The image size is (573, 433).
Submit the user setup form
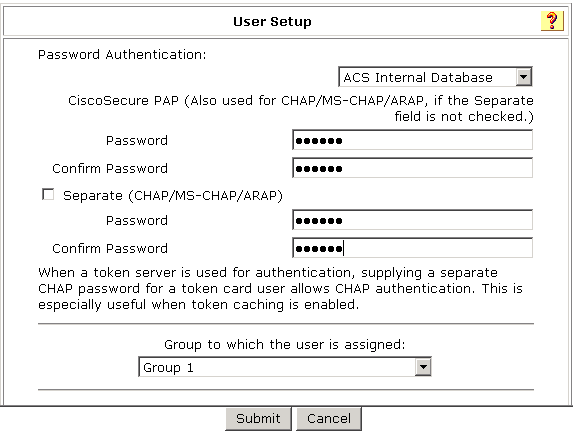coord(258,418)
